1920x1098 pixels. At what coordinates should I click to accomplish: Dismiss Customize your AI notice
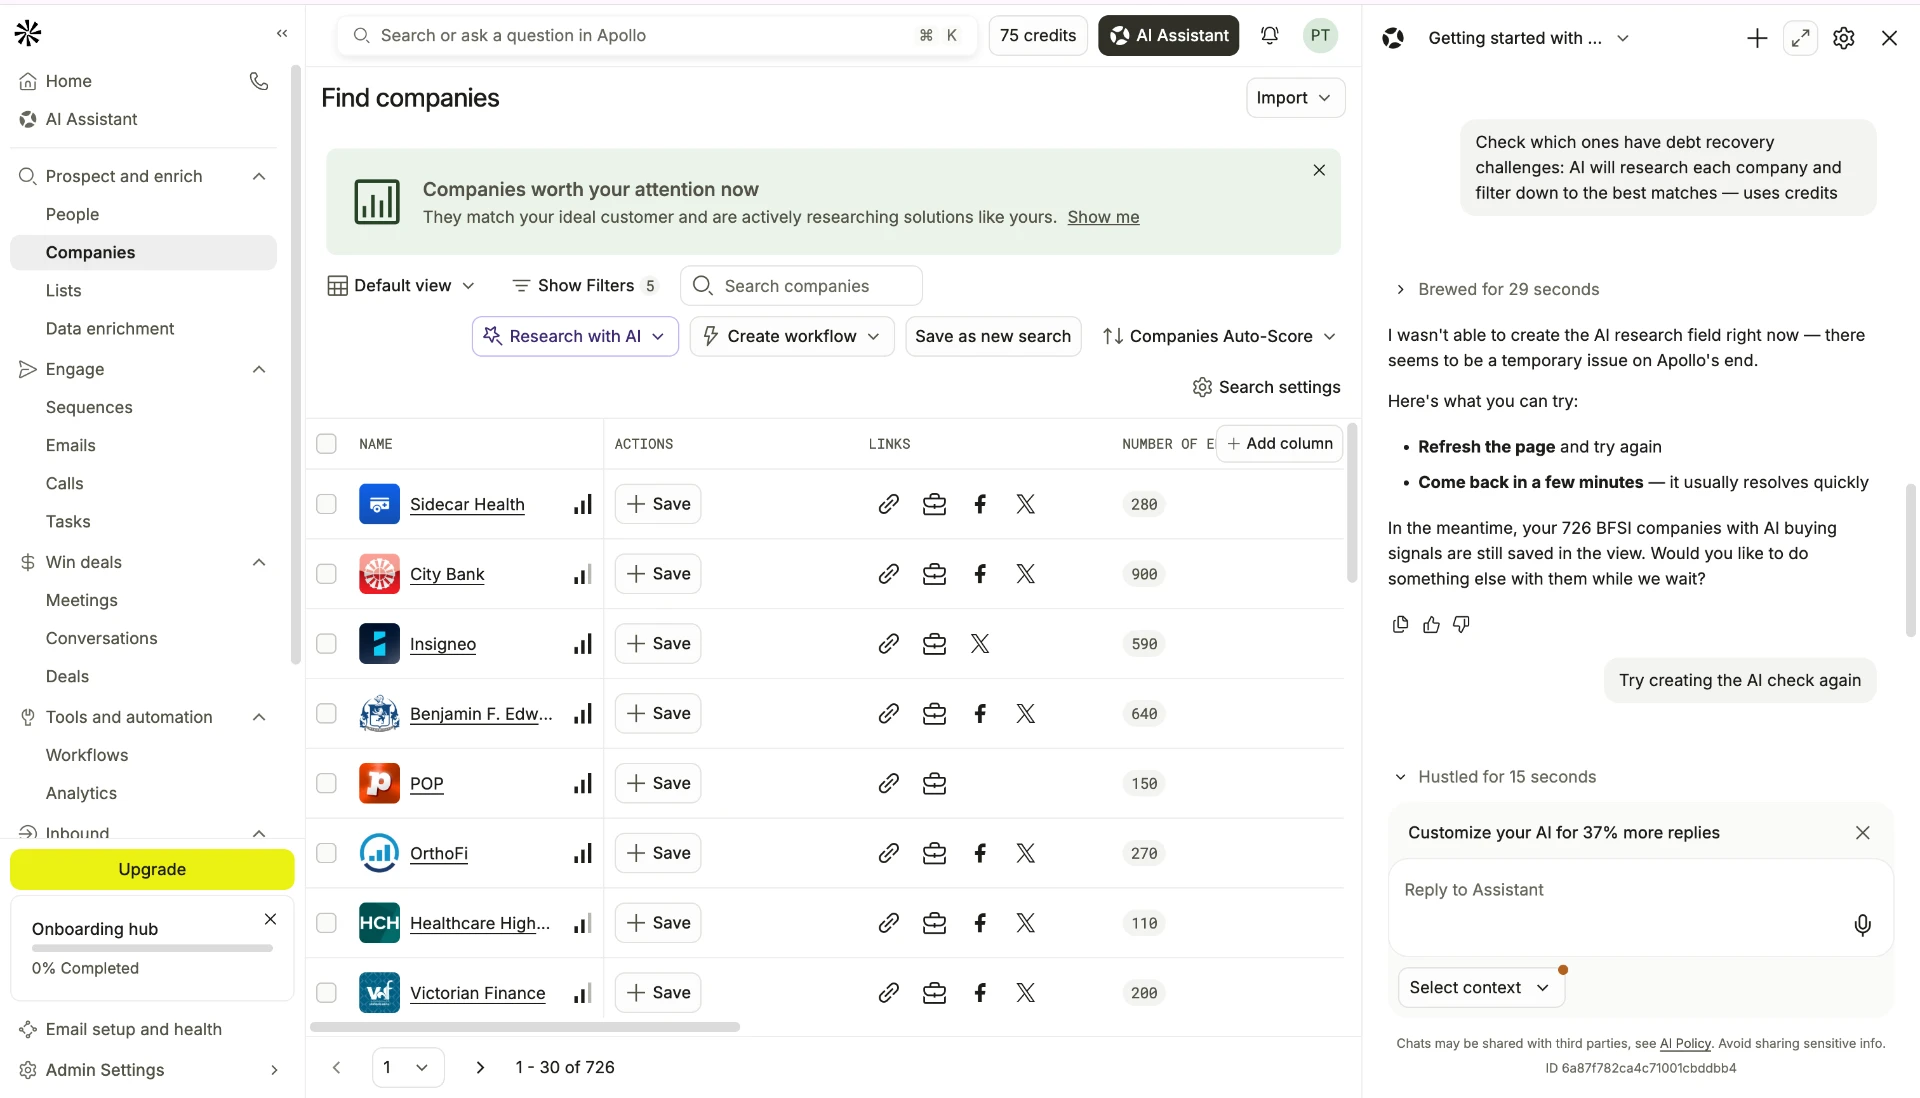point(1862,833)
